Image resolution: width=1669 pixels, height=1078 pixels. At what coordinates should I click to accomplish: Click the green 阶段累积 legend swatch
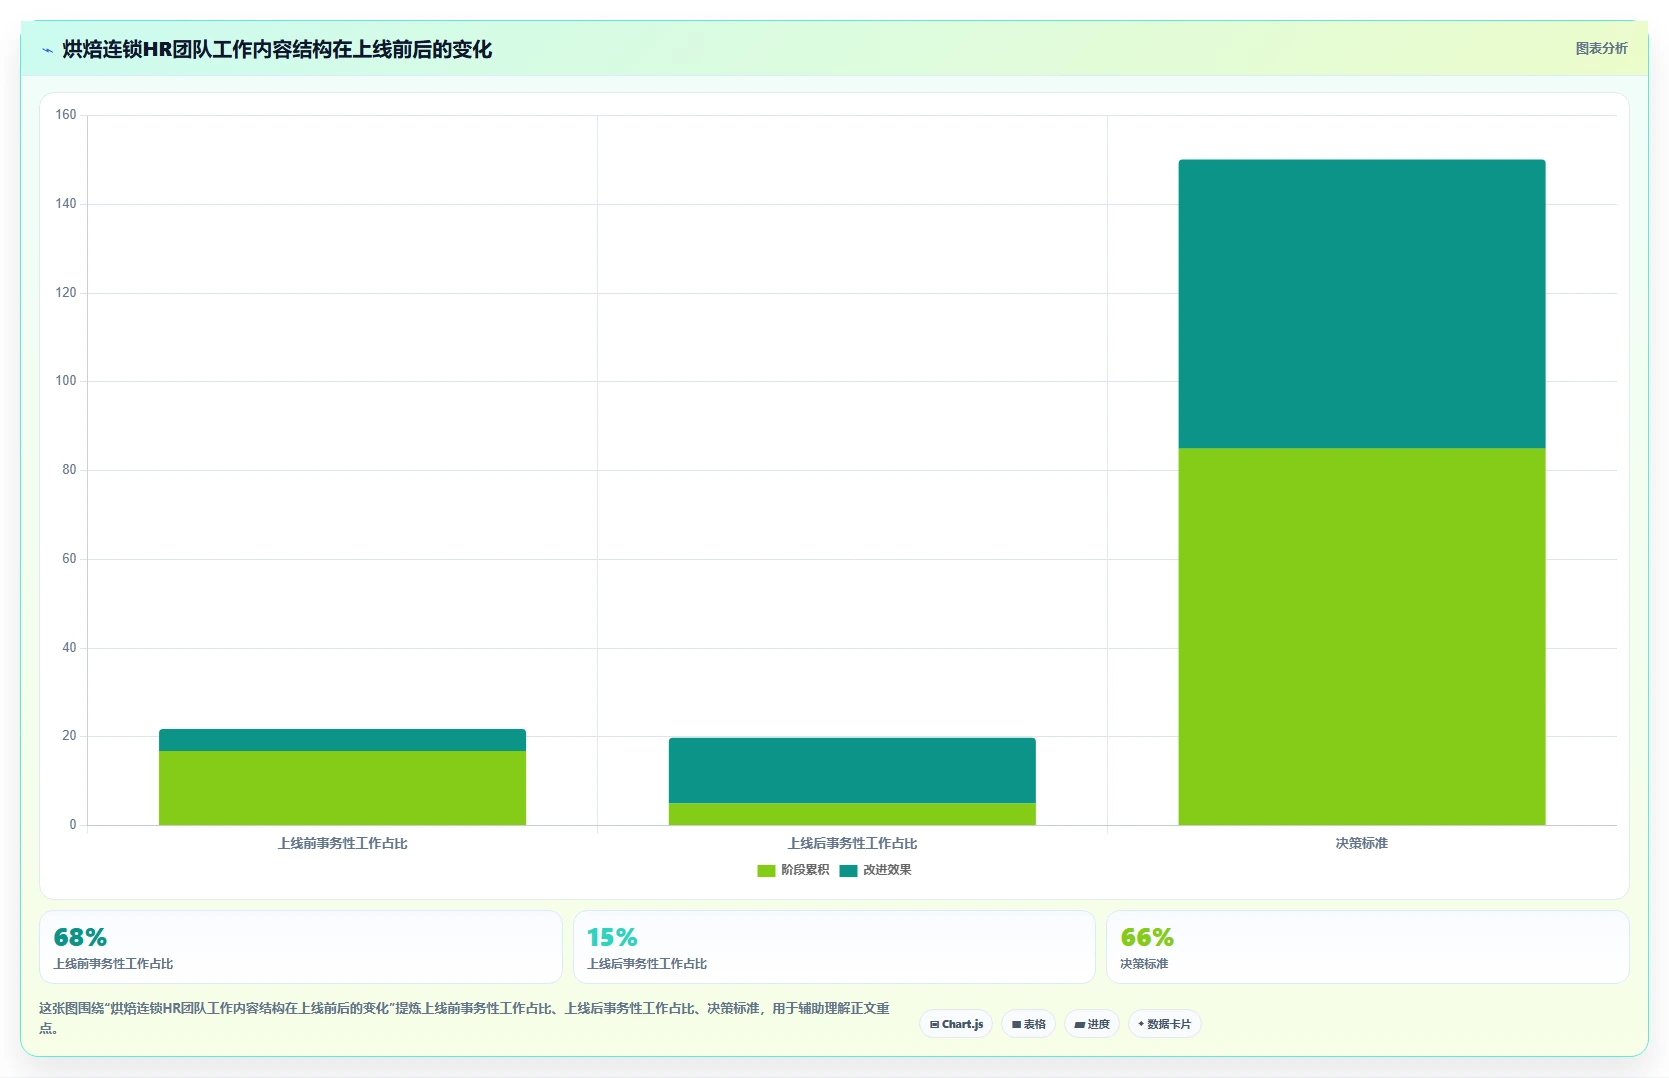click(766, 871)
